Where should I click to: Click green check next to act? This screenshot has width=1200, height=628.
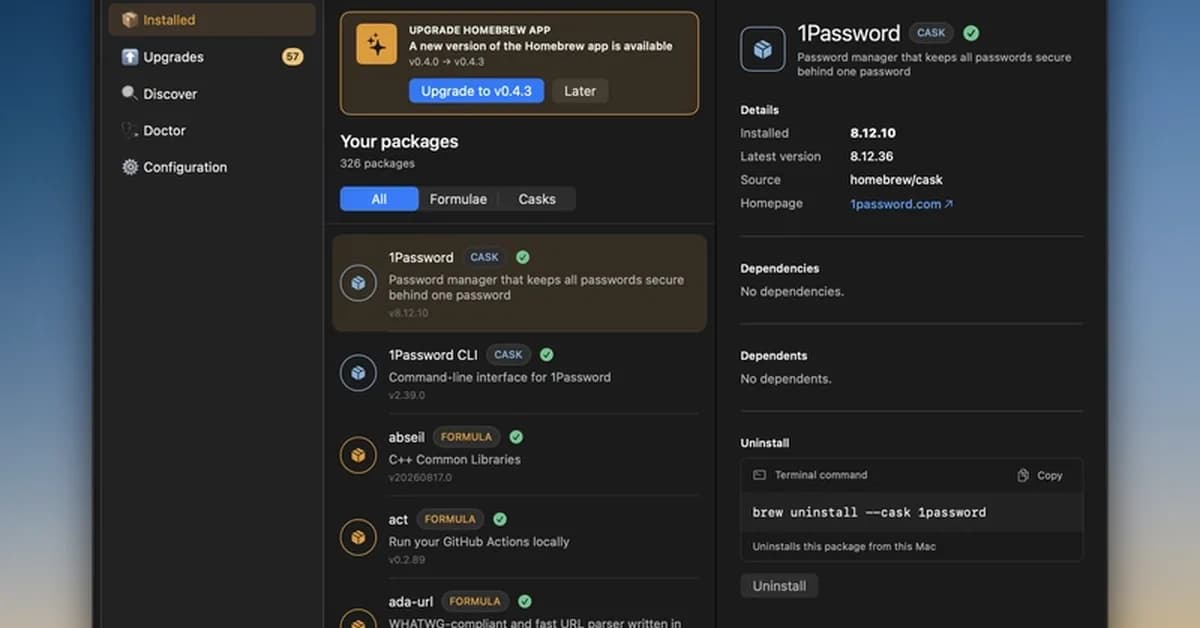[500, 519]
